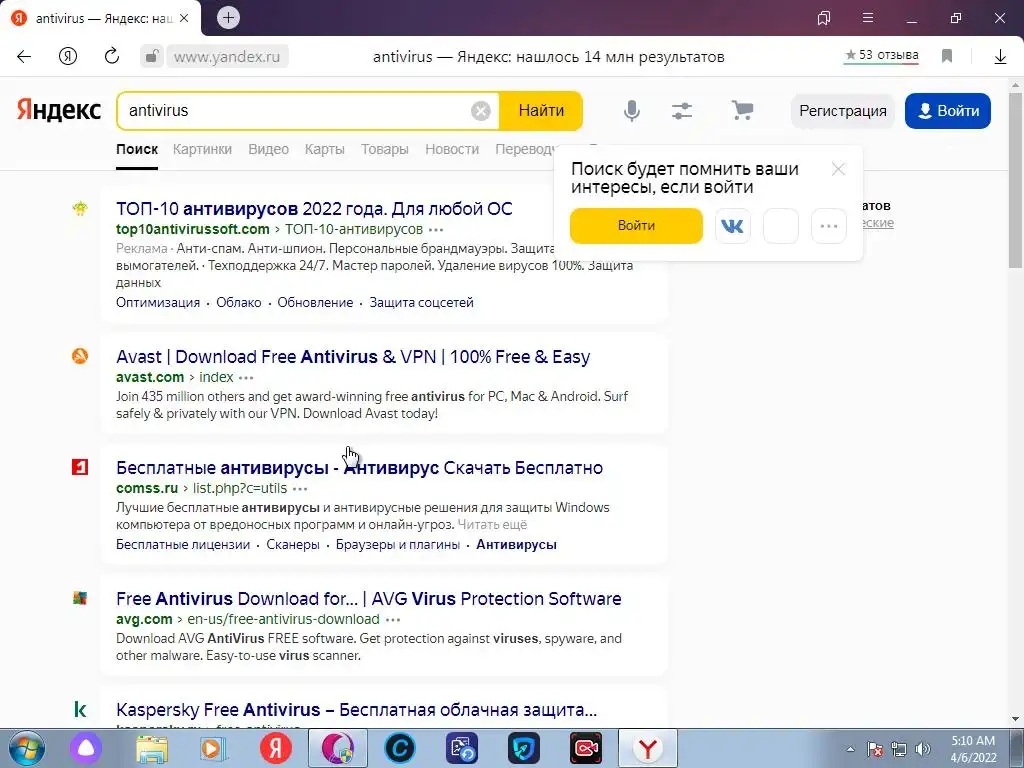Open the 53 отзыва site rating
The width and height of the screenshot is (1024, 768).
tap(882, 56)
